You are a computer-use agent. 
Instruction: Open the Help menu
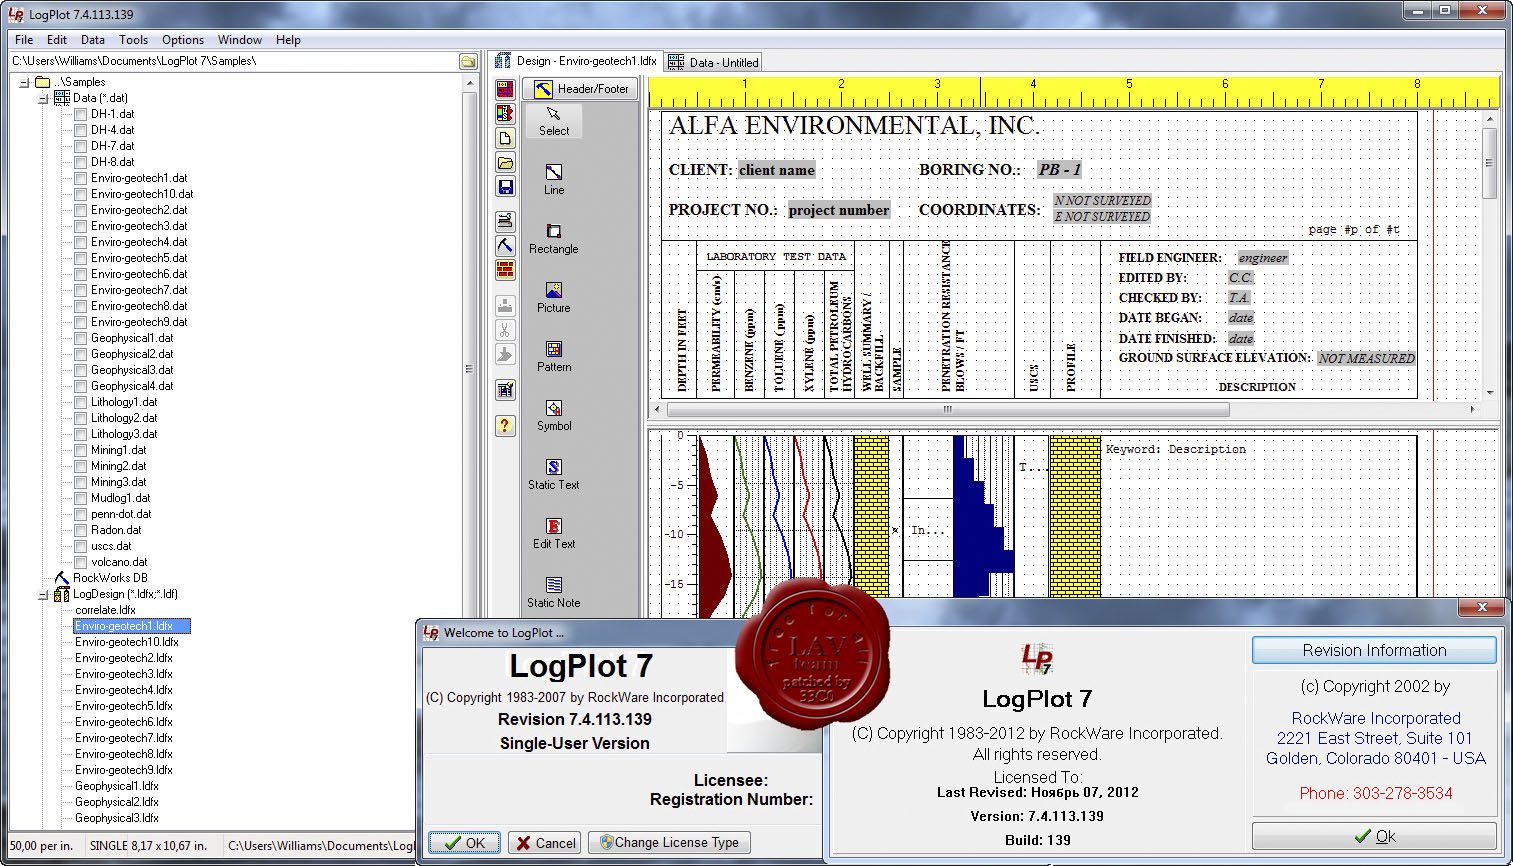288,40
